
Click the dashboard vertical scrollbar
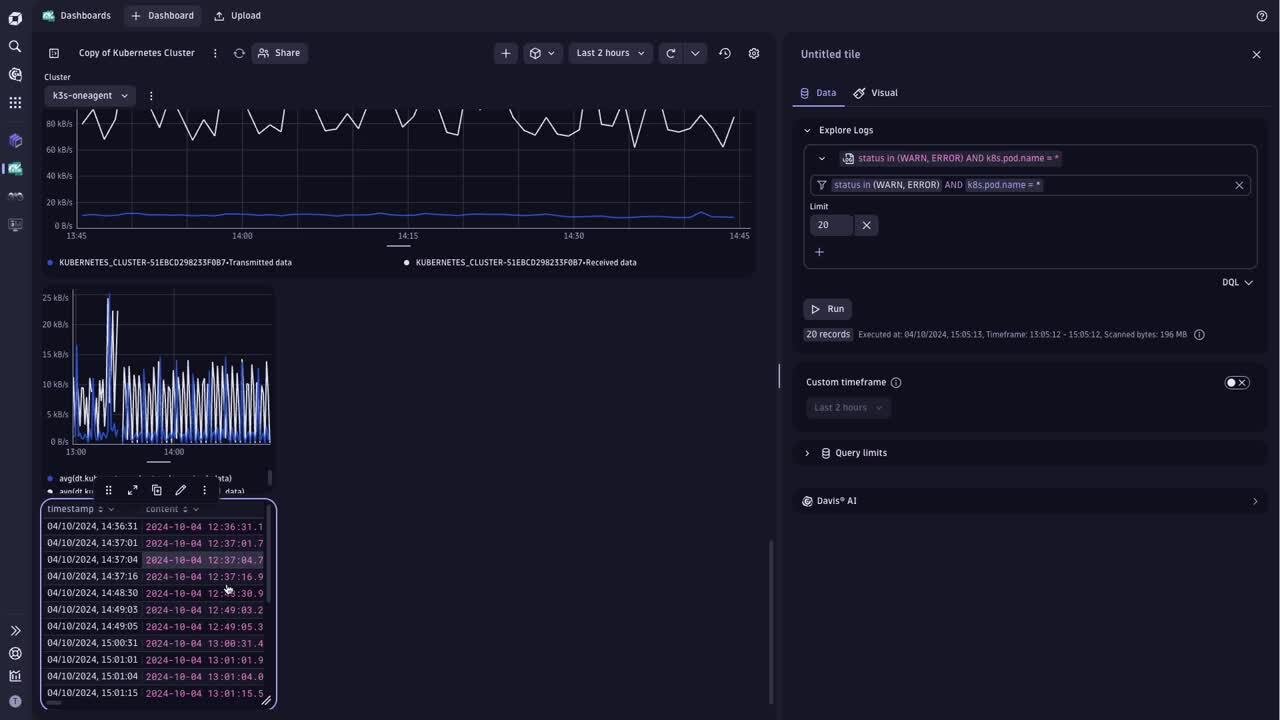pyautogui.click(x=770, y=622)
